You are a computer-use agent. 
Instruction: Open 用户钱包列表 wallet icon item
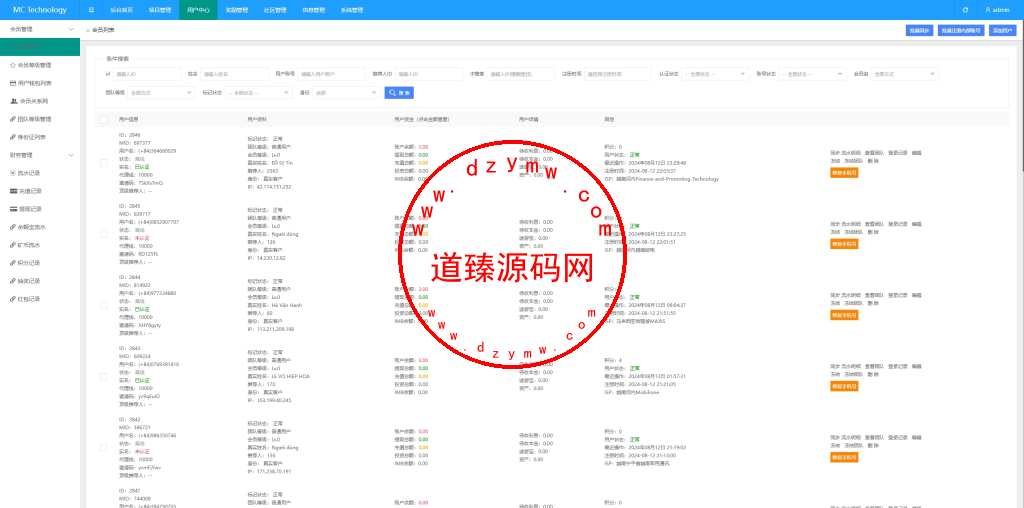[x=40, y=83]
